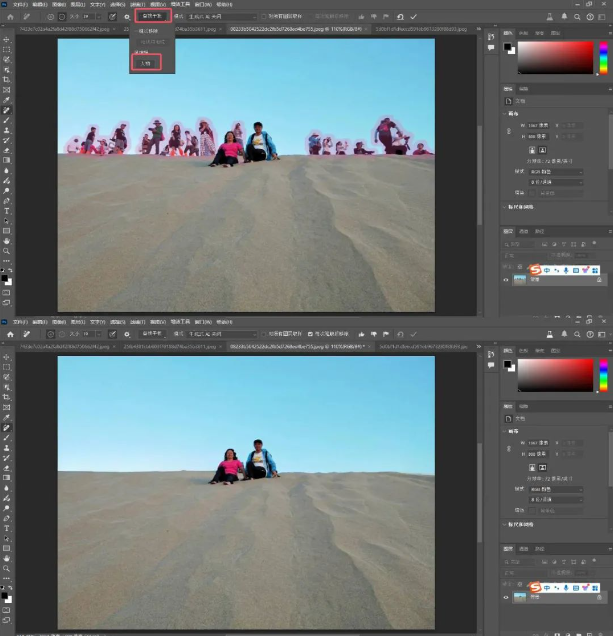613x636 pixels.
Task: Click the rainbow hue slider in upper Color panel
Action: (x=601, y=58)
